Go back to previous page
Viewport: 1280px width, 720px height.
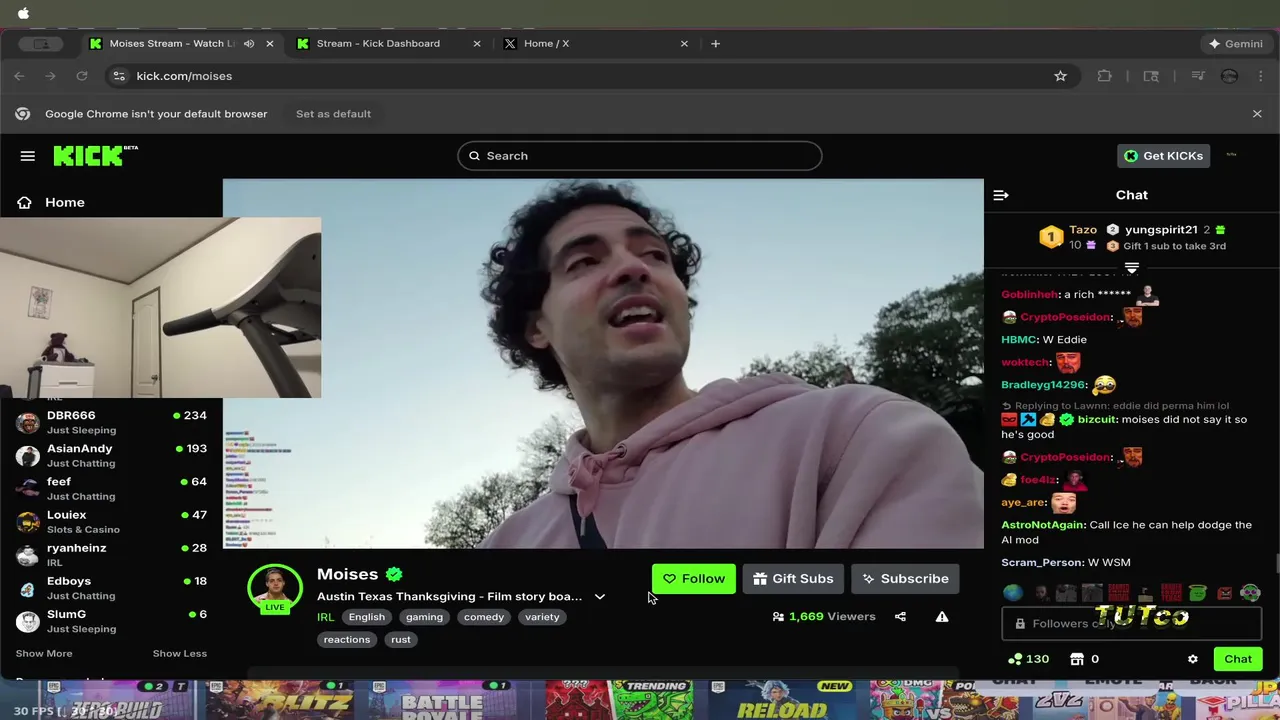[19, 76]
